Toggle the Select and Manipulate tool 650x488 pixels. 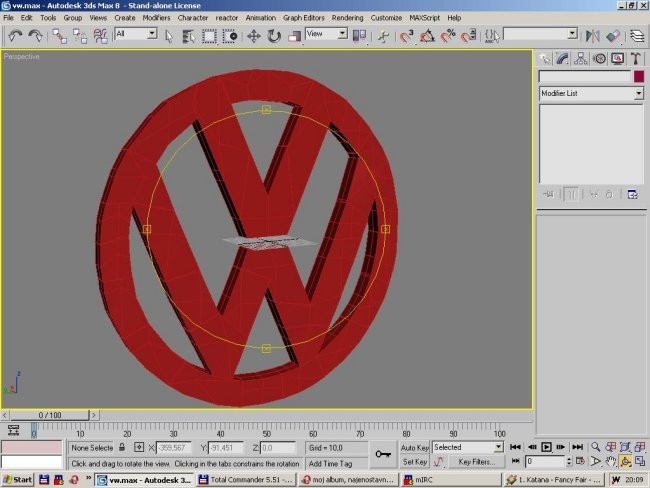pyautogui.click(x=383, y=36)
